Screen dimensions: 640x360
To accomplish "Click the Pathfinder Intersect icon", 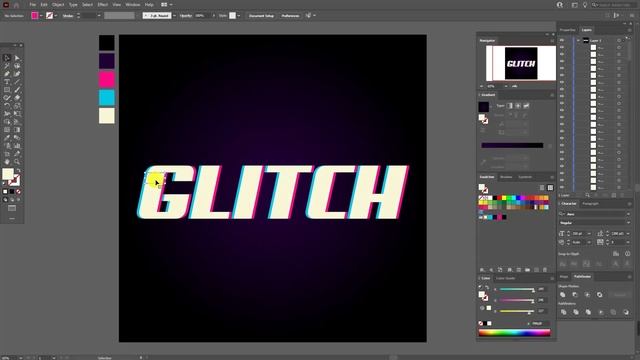I will [587, 295].
